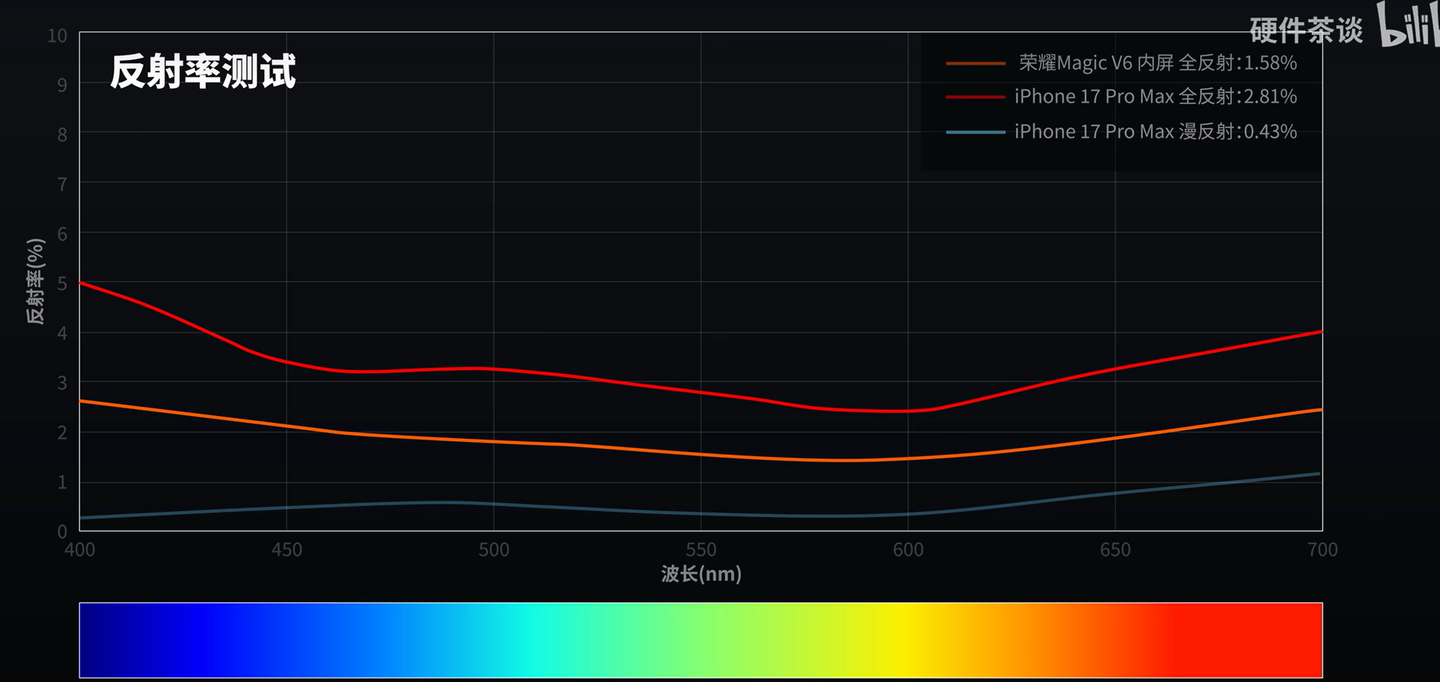Viewport: 1440px width, 682px height.
Task: Select the iPhone 17 Pro Max 漫反射:0.43% legend text
Action: [x=1156, y=131]
